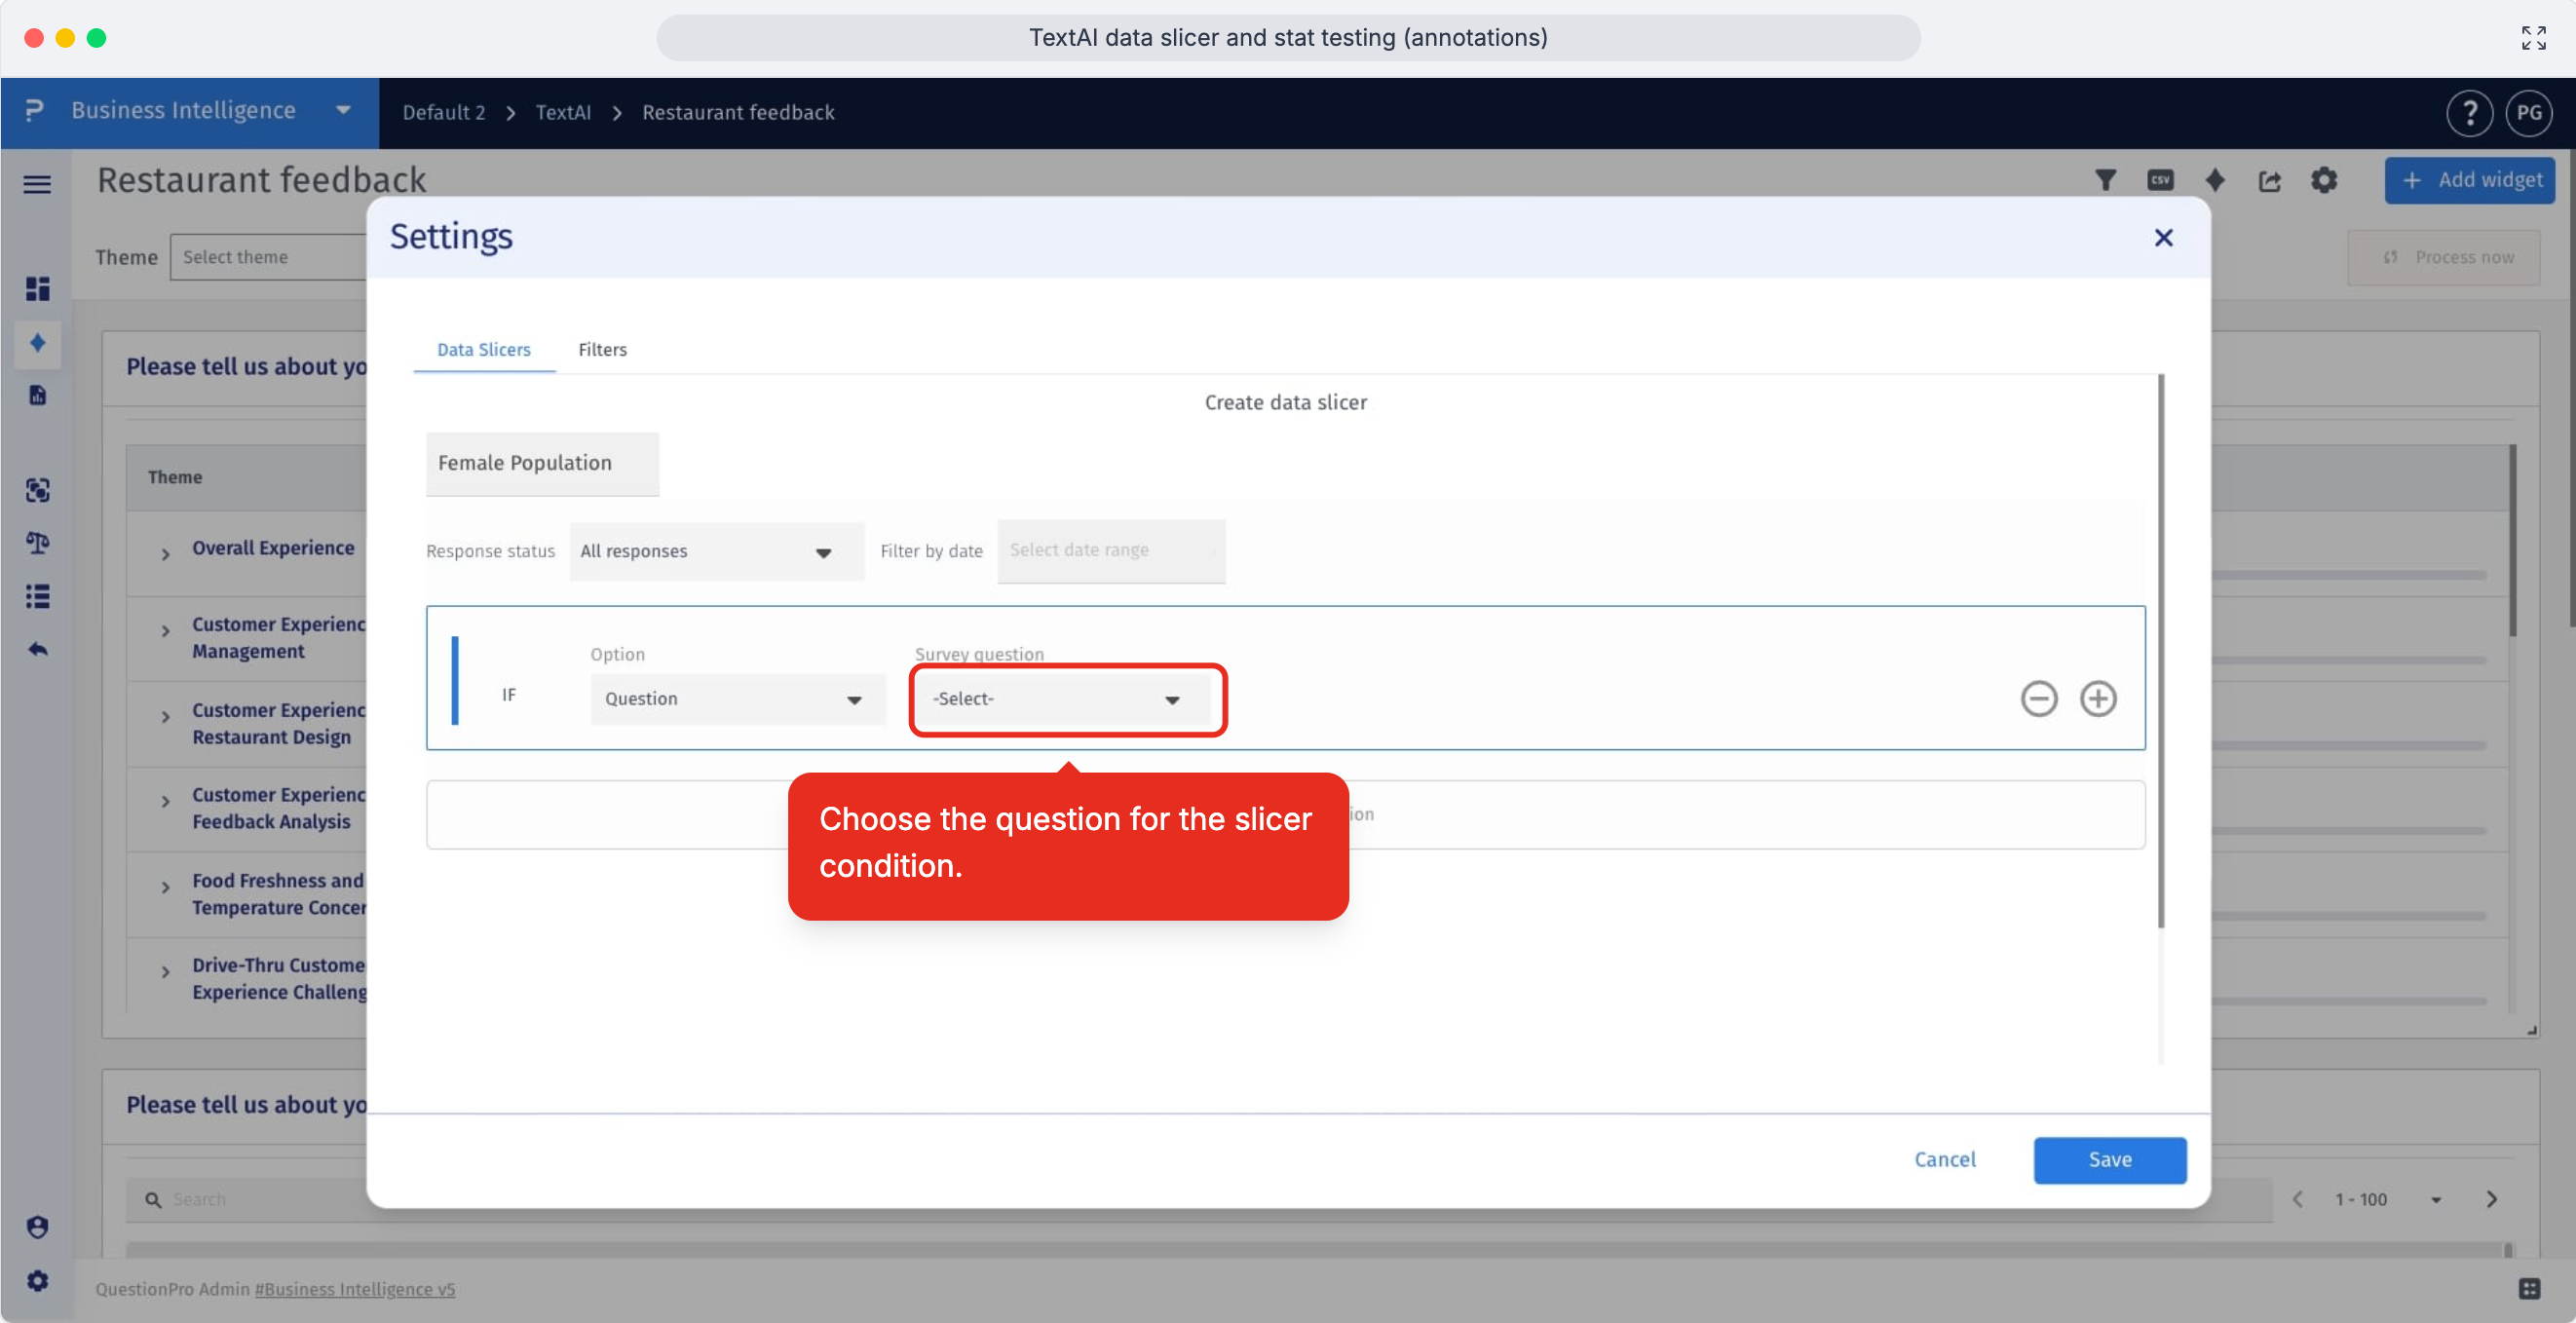Click the Save button
2576x1323 pixels.
tap(2109, 1160)
